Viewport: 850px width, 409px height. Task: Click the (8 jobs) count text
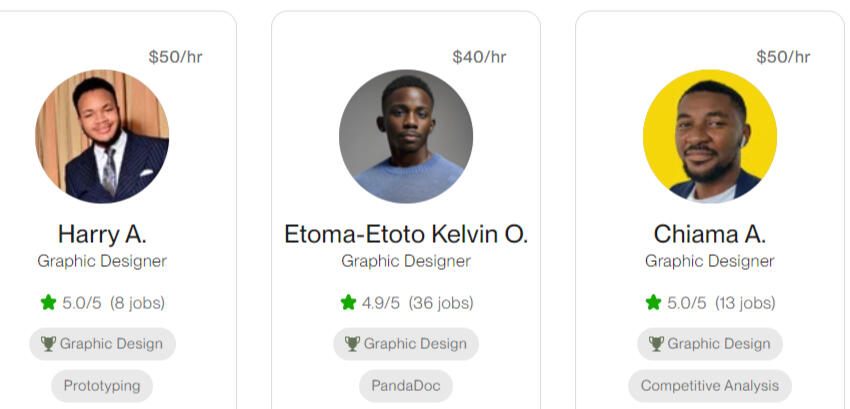137,302
